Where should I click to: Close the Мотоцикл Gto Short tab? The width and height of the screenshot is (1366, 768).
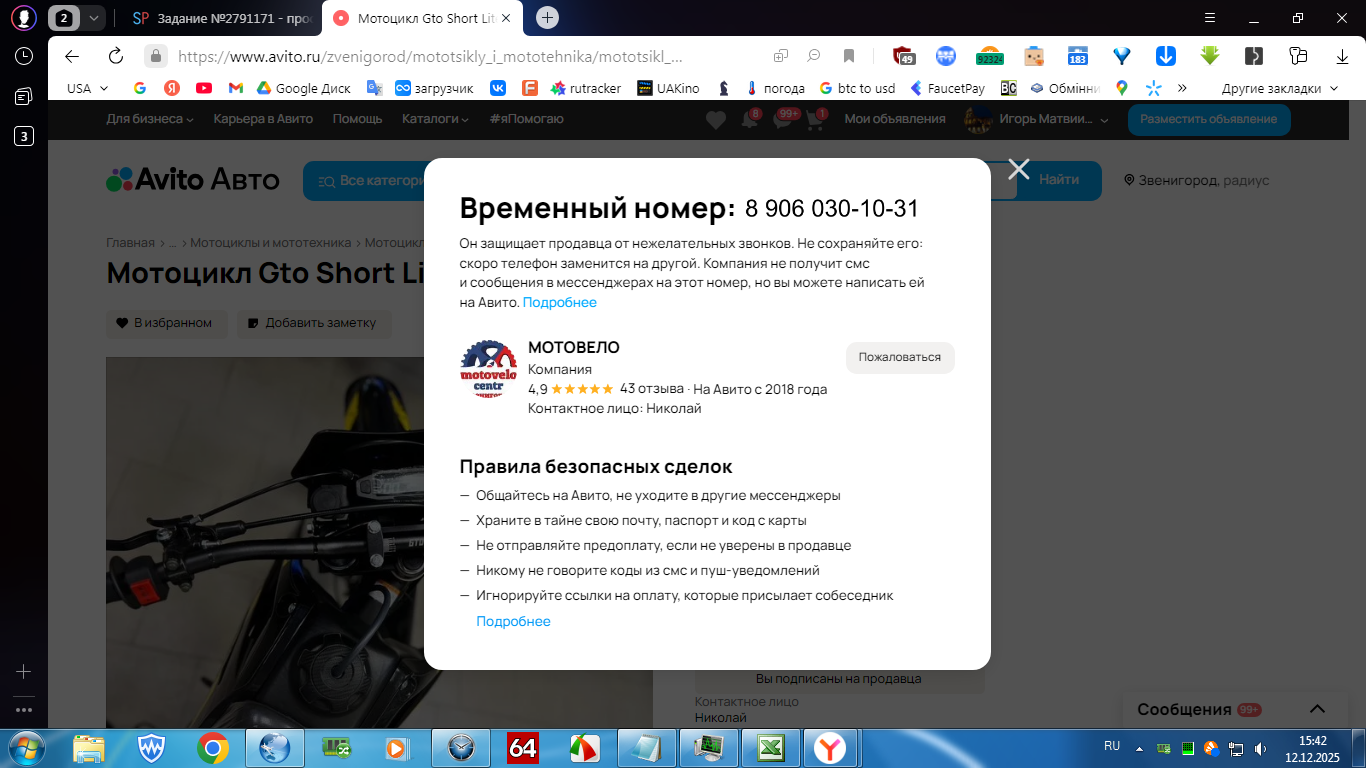(506, 18)
